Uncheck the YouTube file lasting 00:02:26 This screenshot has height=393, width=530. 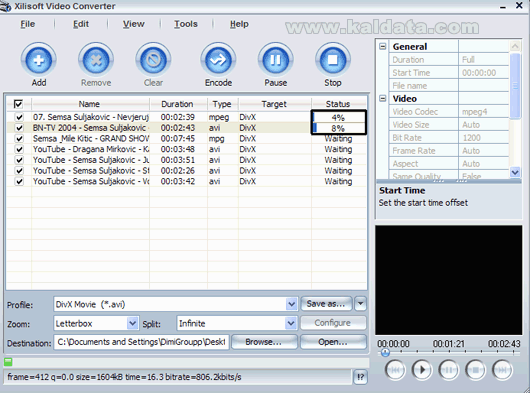click(x=19, y=171)
